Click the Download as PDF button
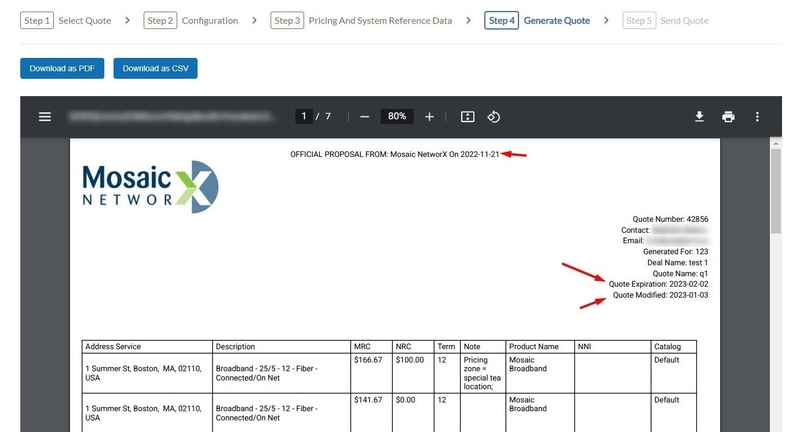 [62, 69]
